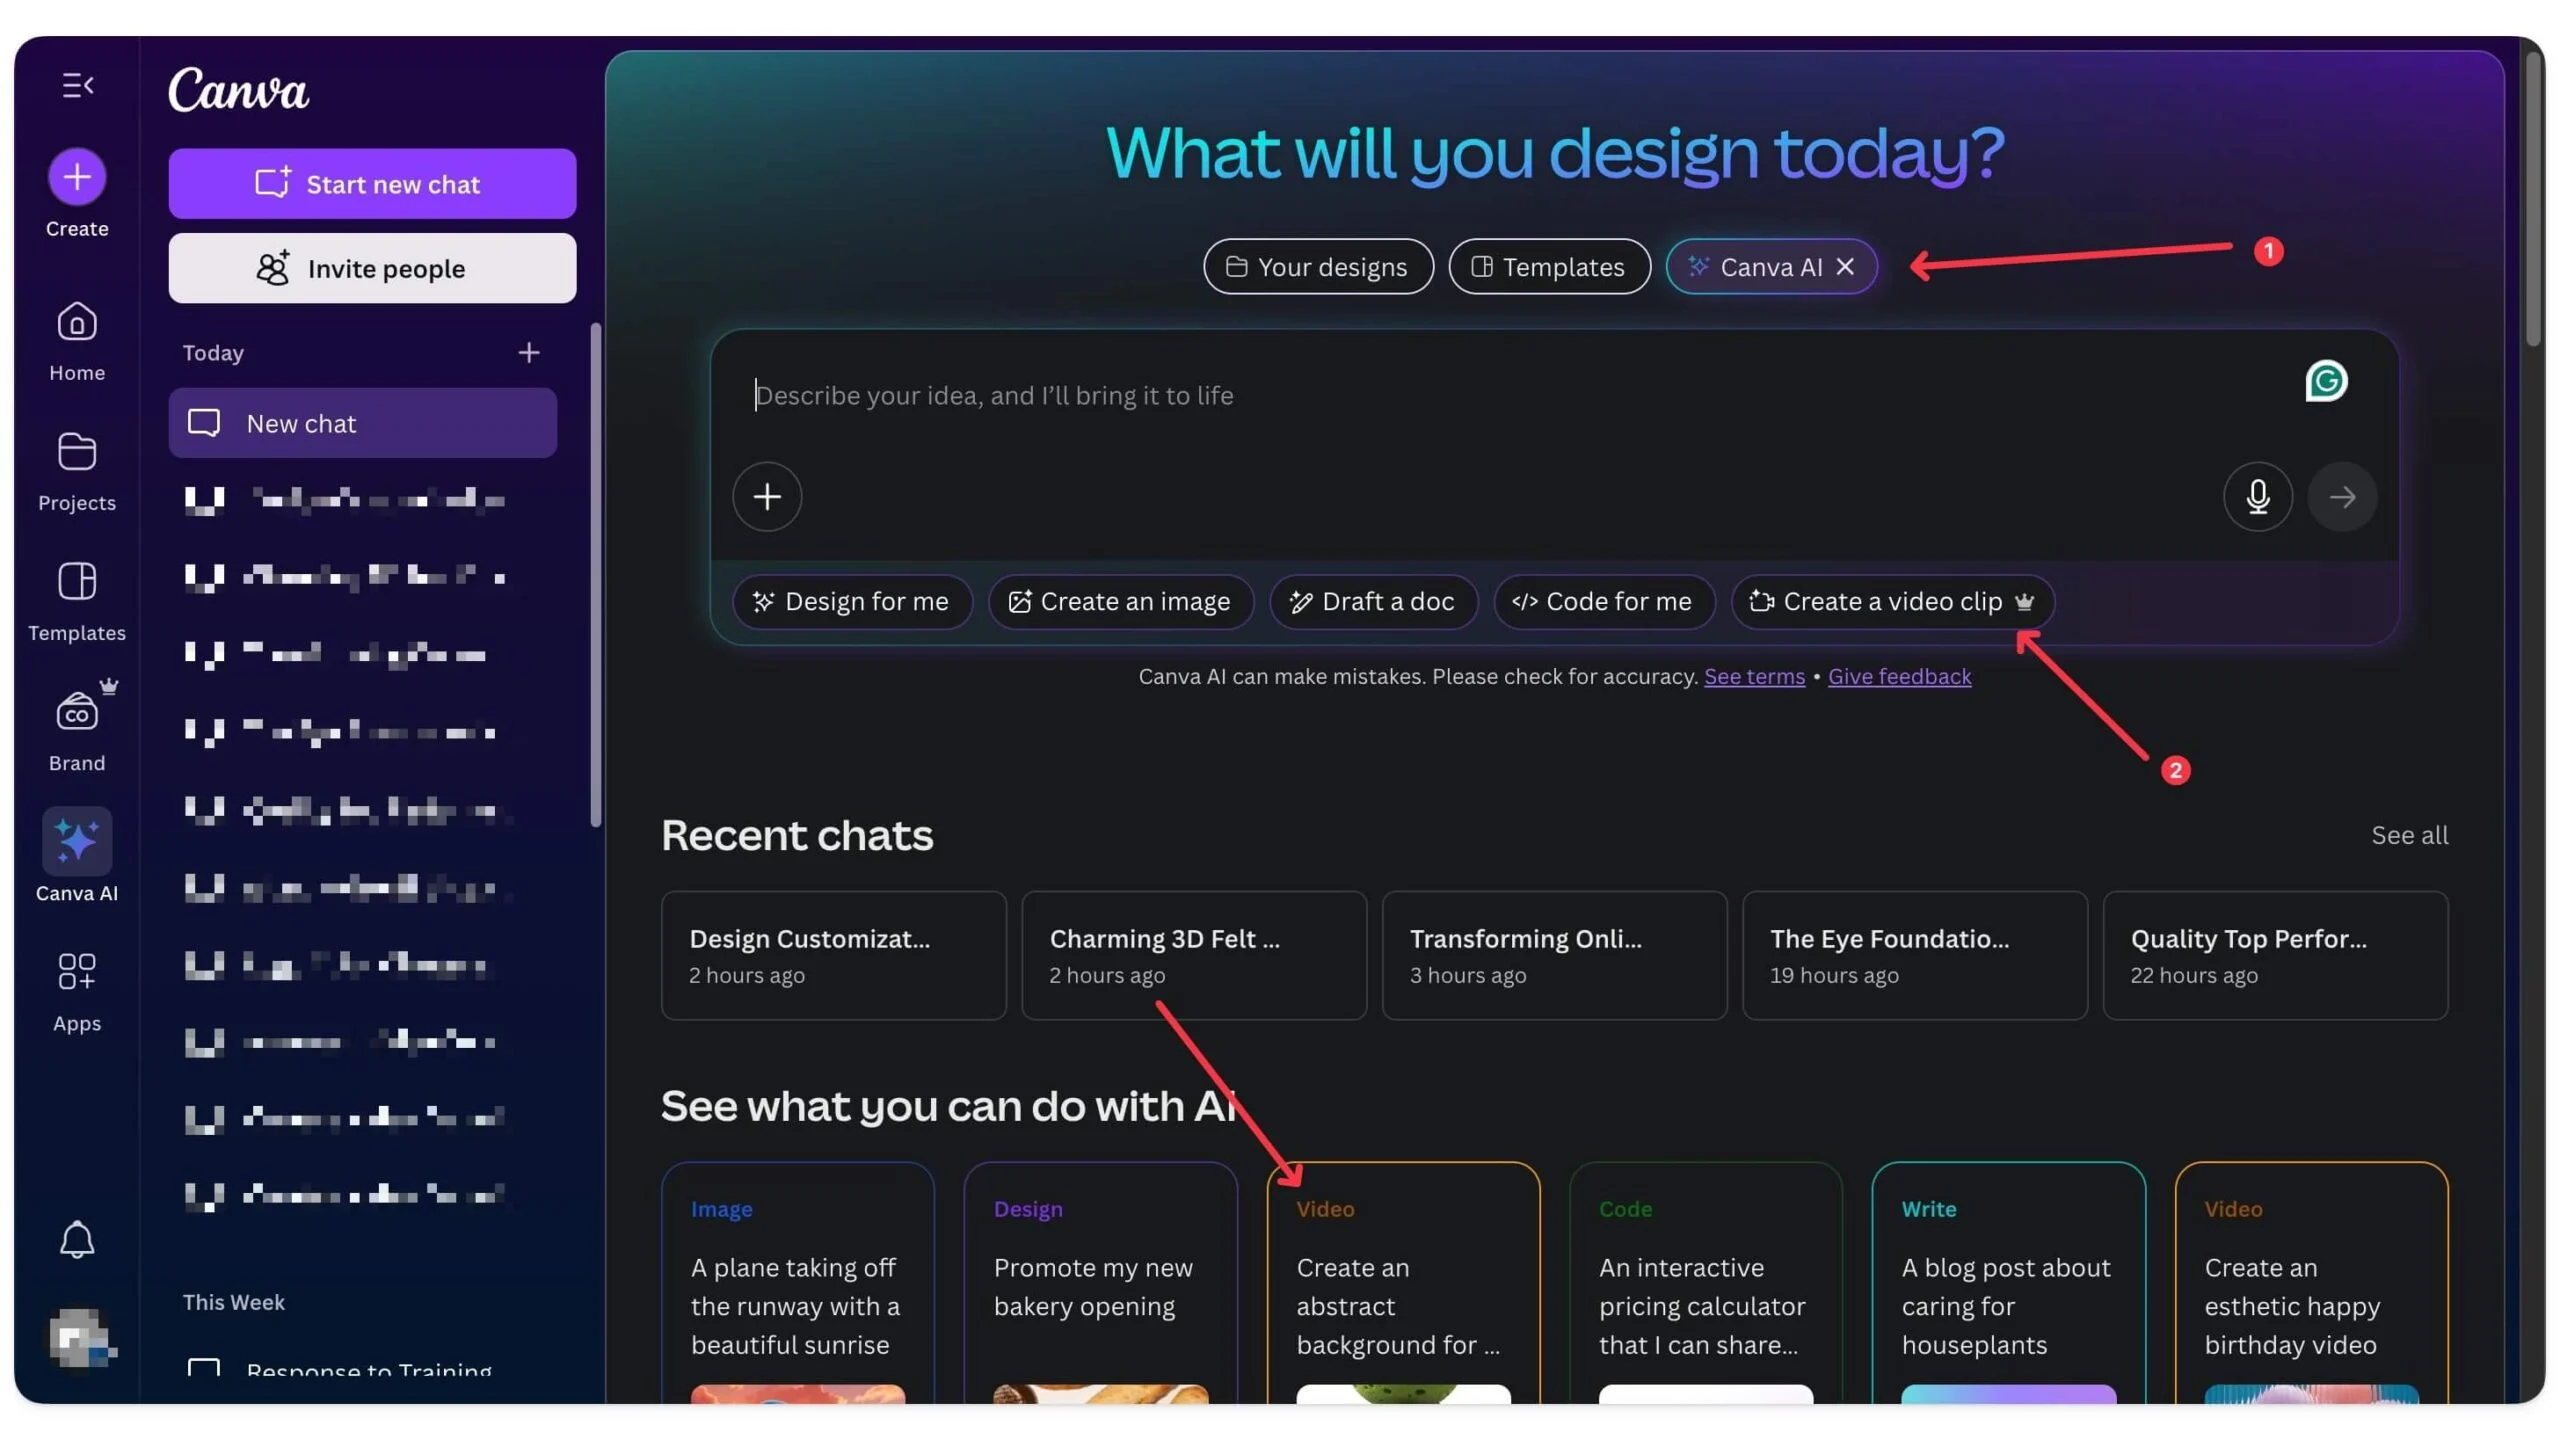Select New chat in Today list
Image resolution: width=2560 pixels, height=1440 pixels.
[x=362, y=423]
